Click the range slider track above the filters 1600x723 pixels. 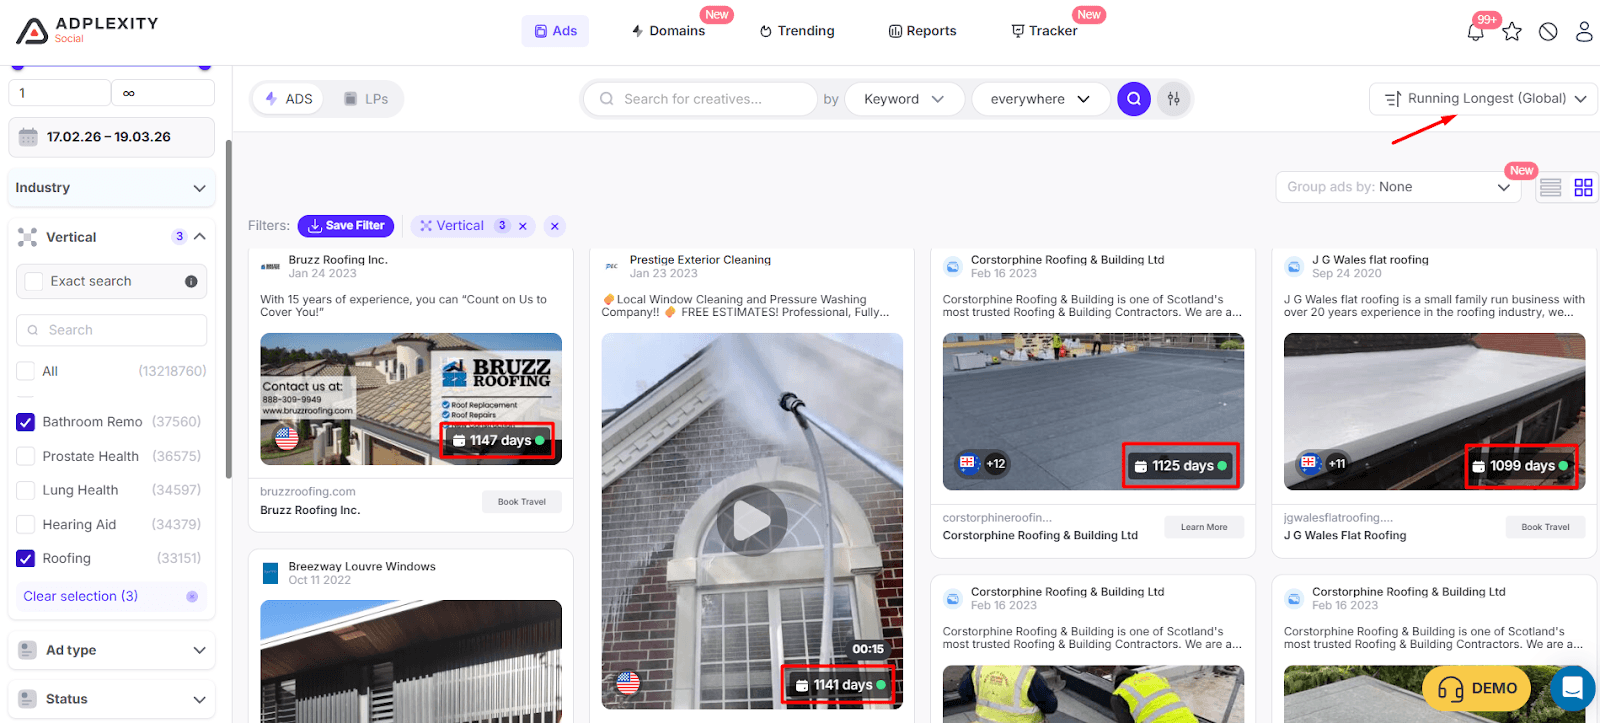[110, 67]
